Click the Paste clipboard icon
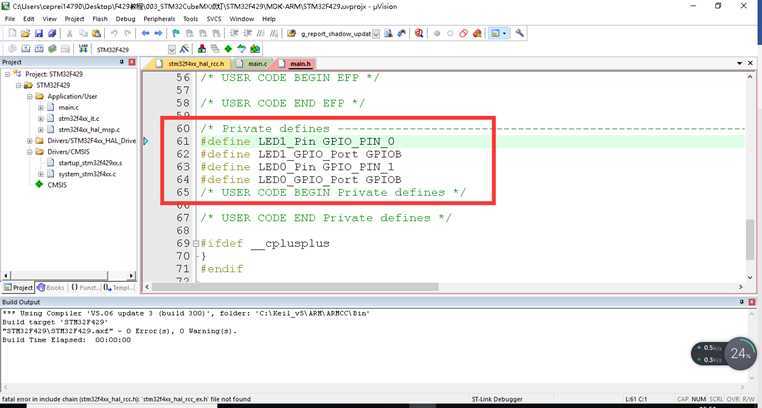 pyautogui.click(x=96, y=34)
